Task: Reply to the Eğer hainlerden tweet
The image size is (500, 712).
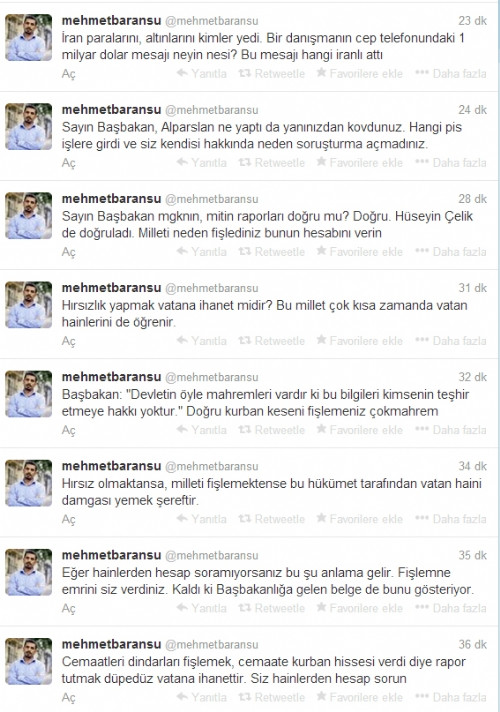Action: [x=202, y=608]
